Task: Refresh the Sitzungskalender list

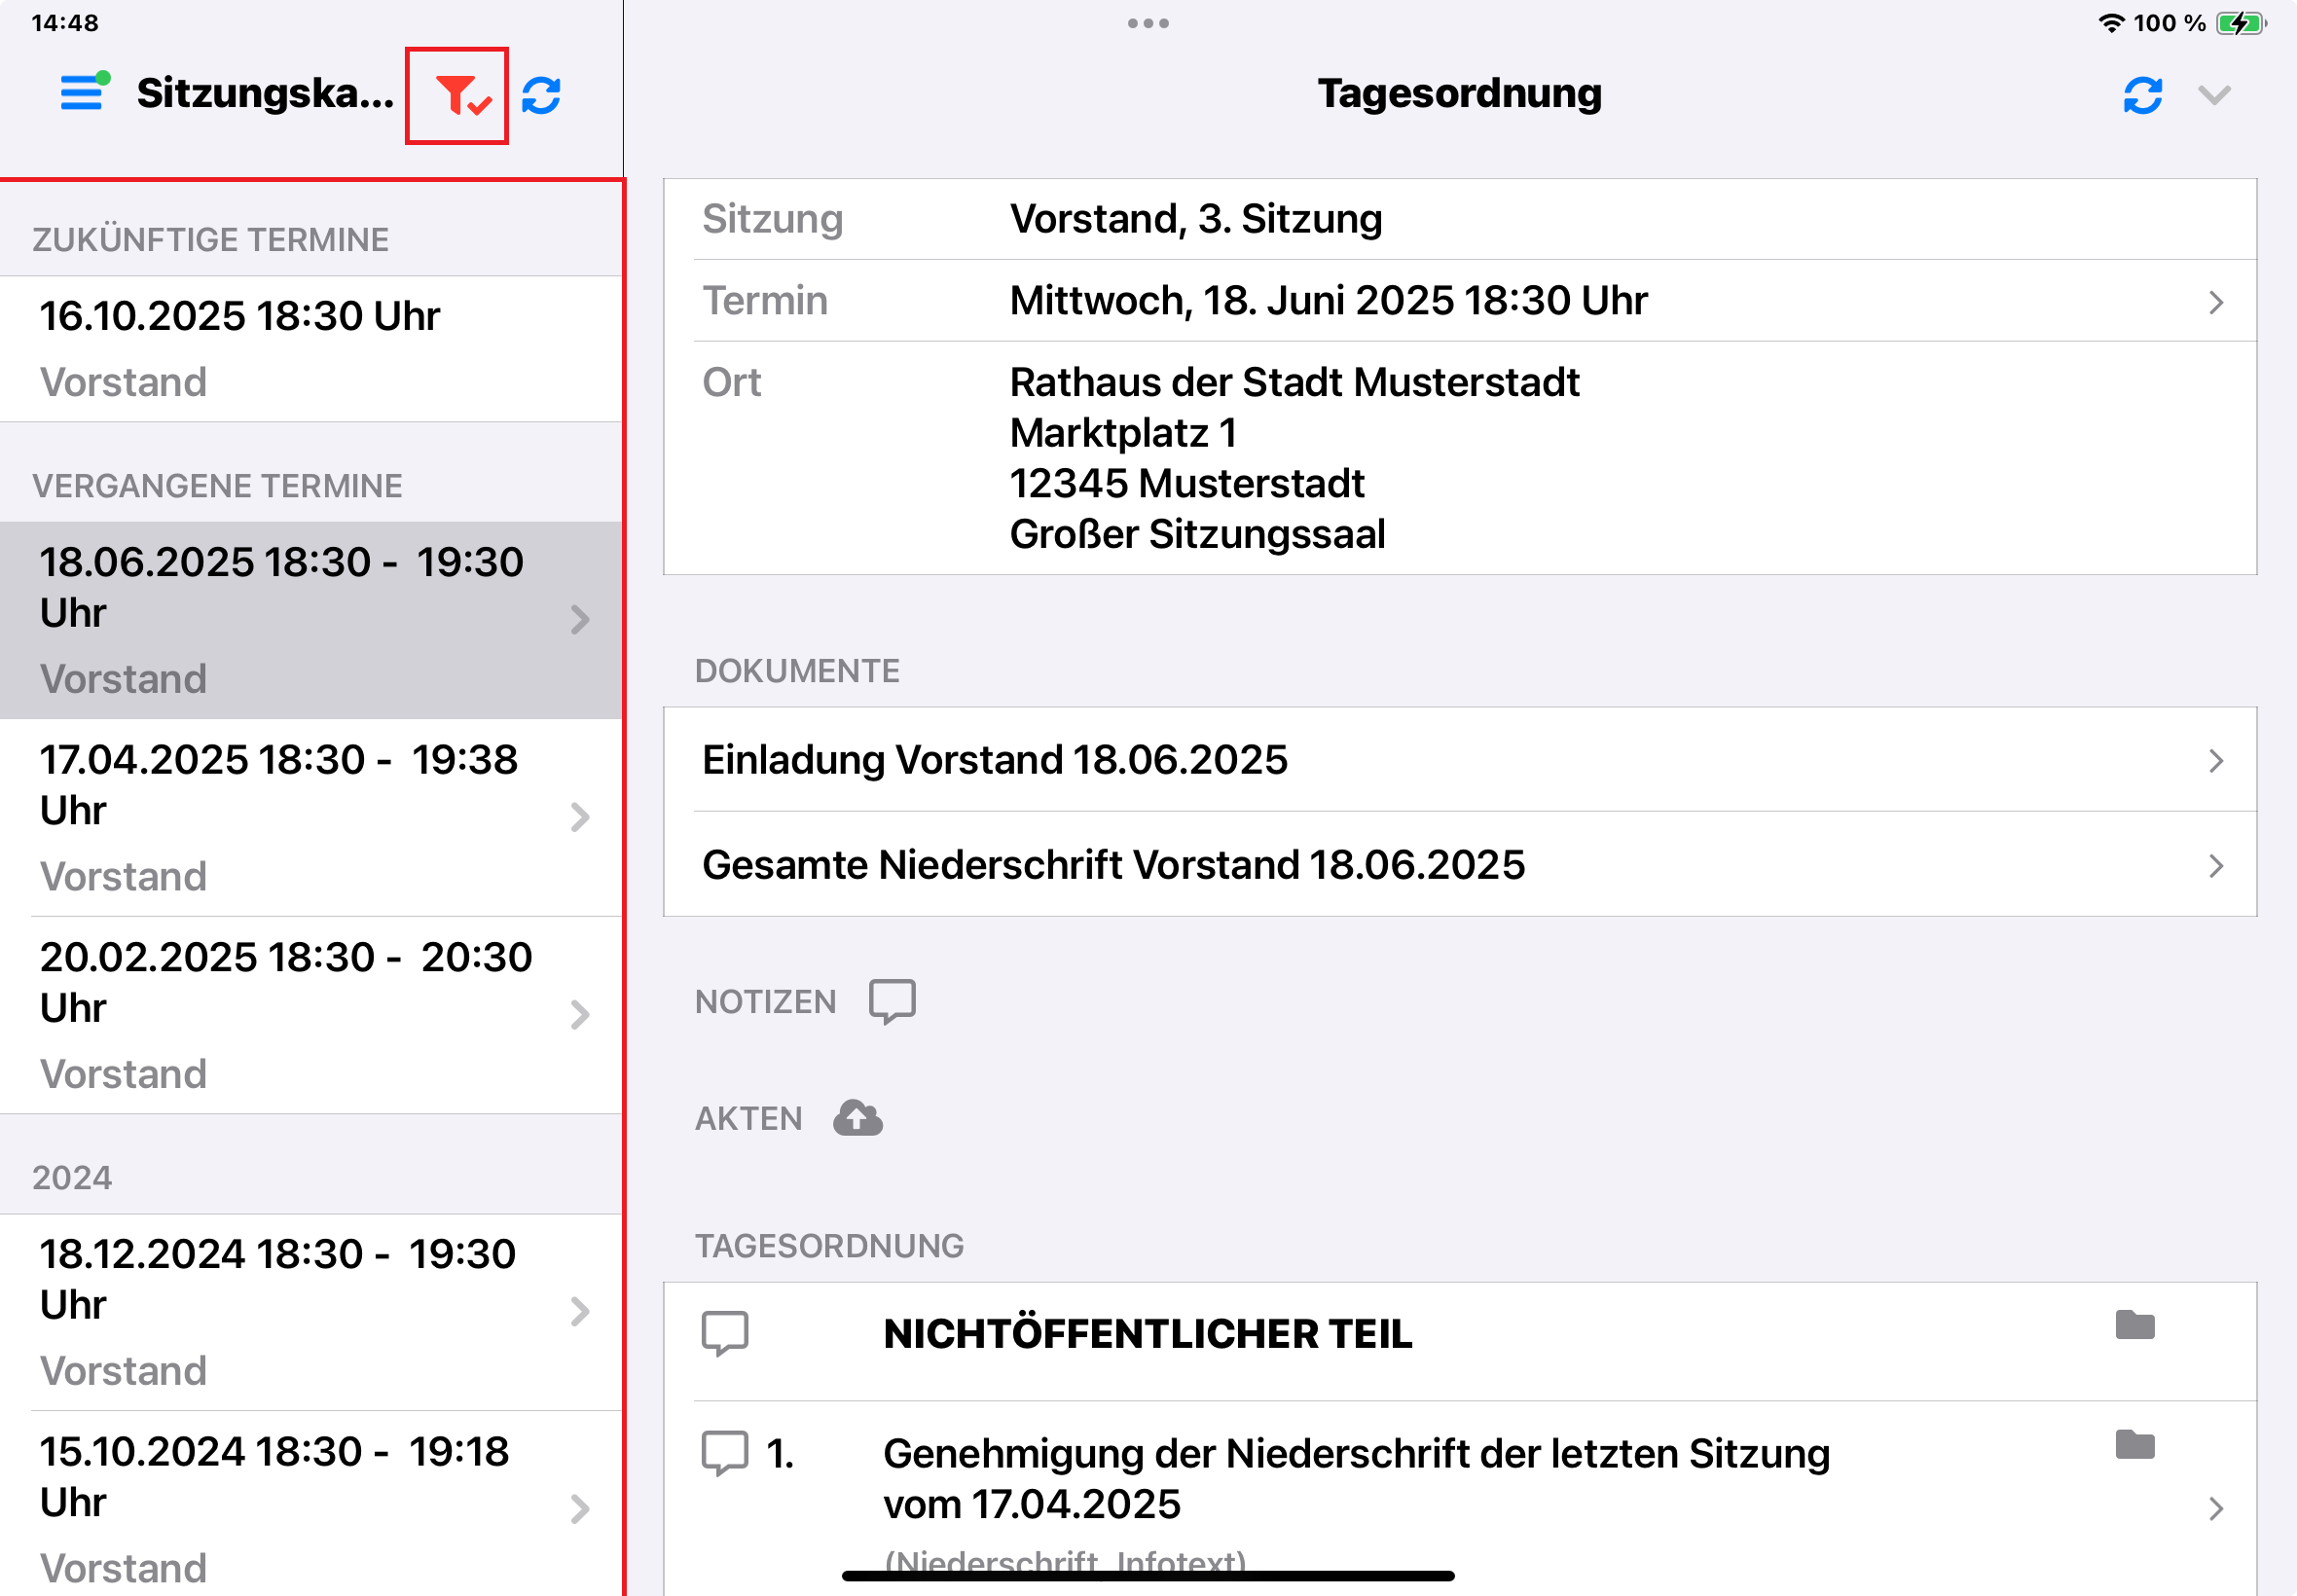Action: pyautogui.click(x=542, y=96)
